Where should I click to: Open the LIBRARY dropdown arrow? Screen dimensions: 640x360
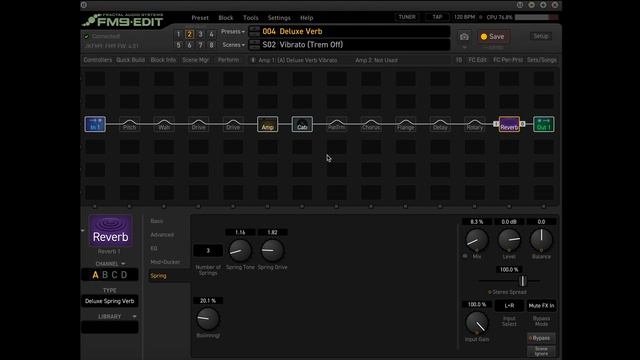[134, 316]
